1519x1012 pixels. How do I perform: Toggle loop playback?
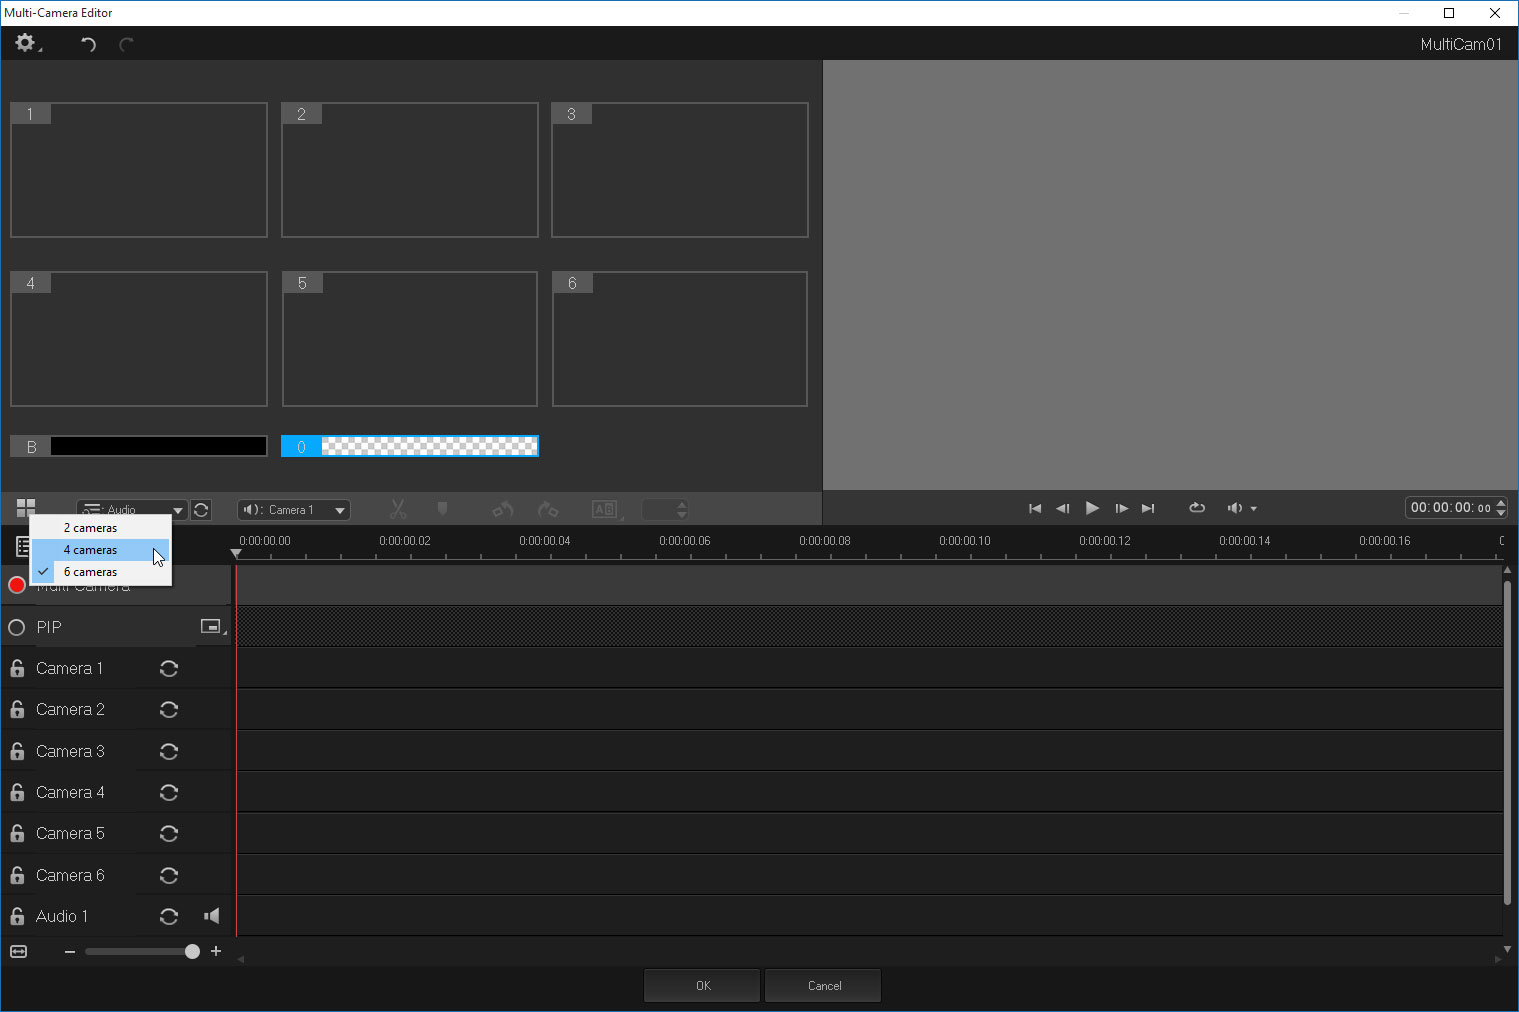[1197, 508]
